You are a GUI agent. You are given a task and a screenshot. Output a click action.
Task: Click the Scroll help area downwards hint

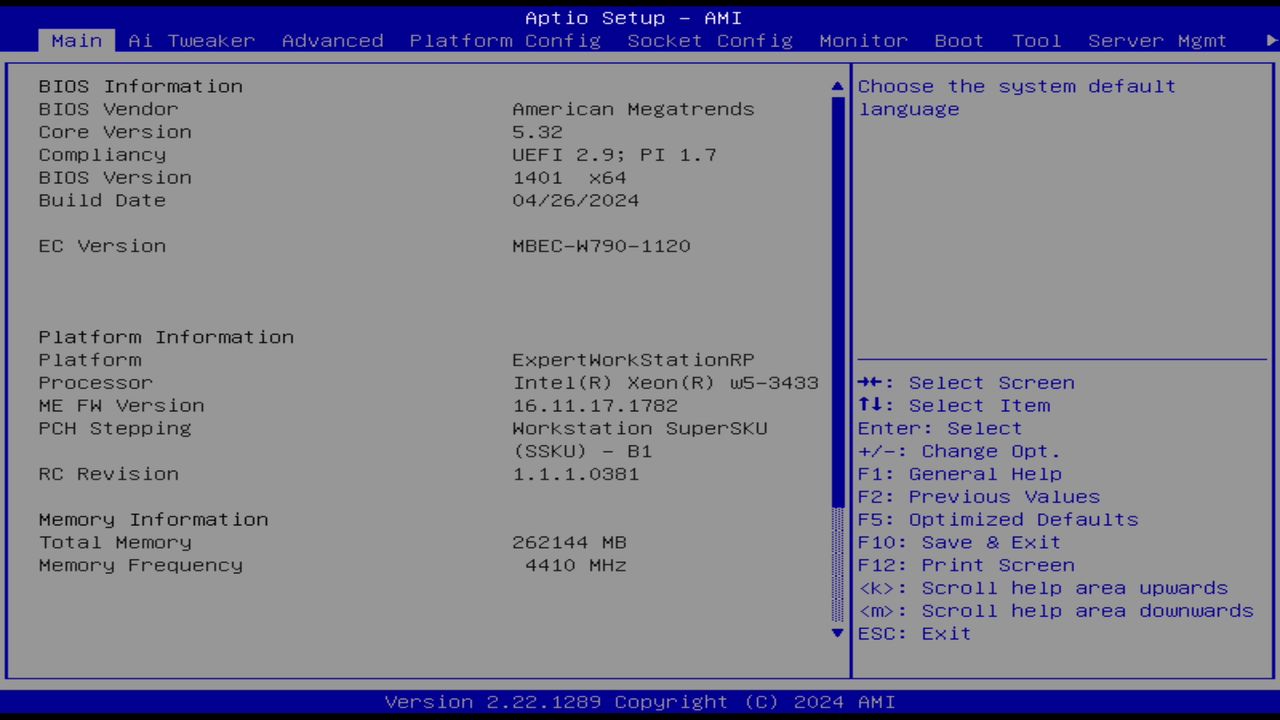point(1056,611)
